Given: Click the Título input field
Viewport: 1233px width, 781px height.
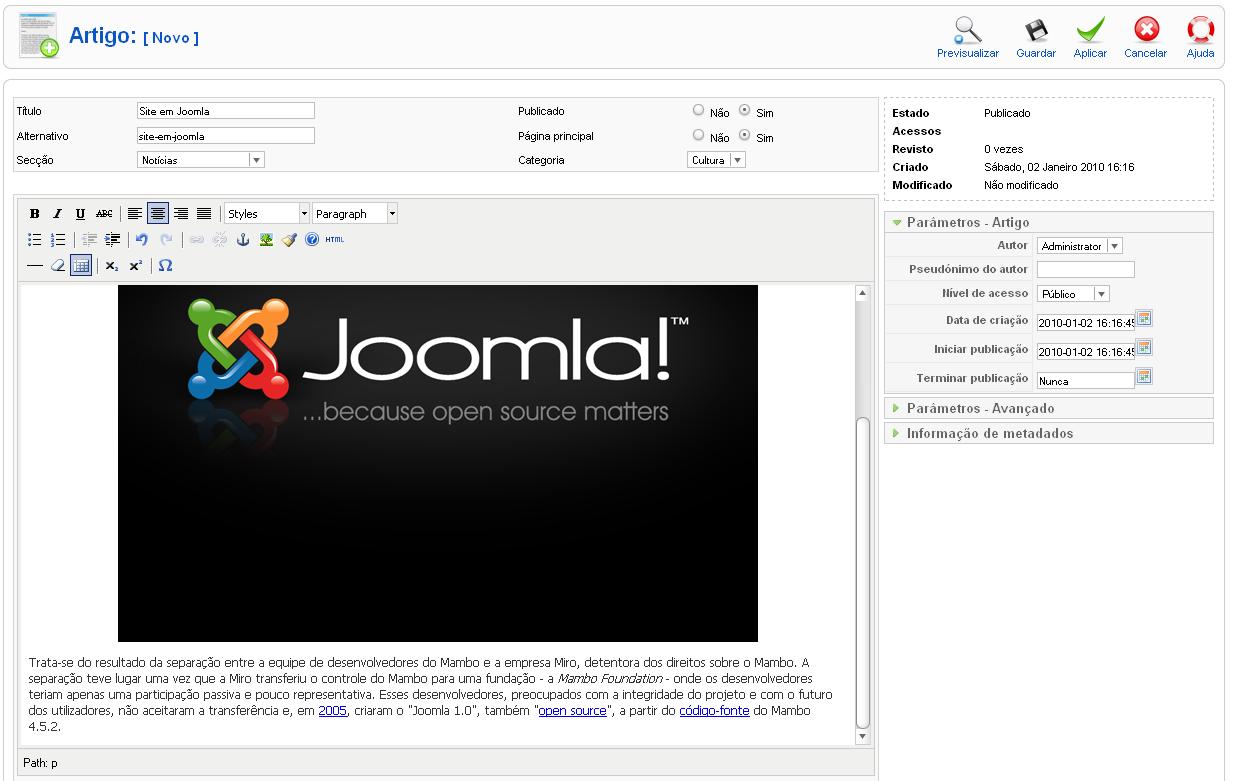Looking at the screenshot, I should (226, 111).
